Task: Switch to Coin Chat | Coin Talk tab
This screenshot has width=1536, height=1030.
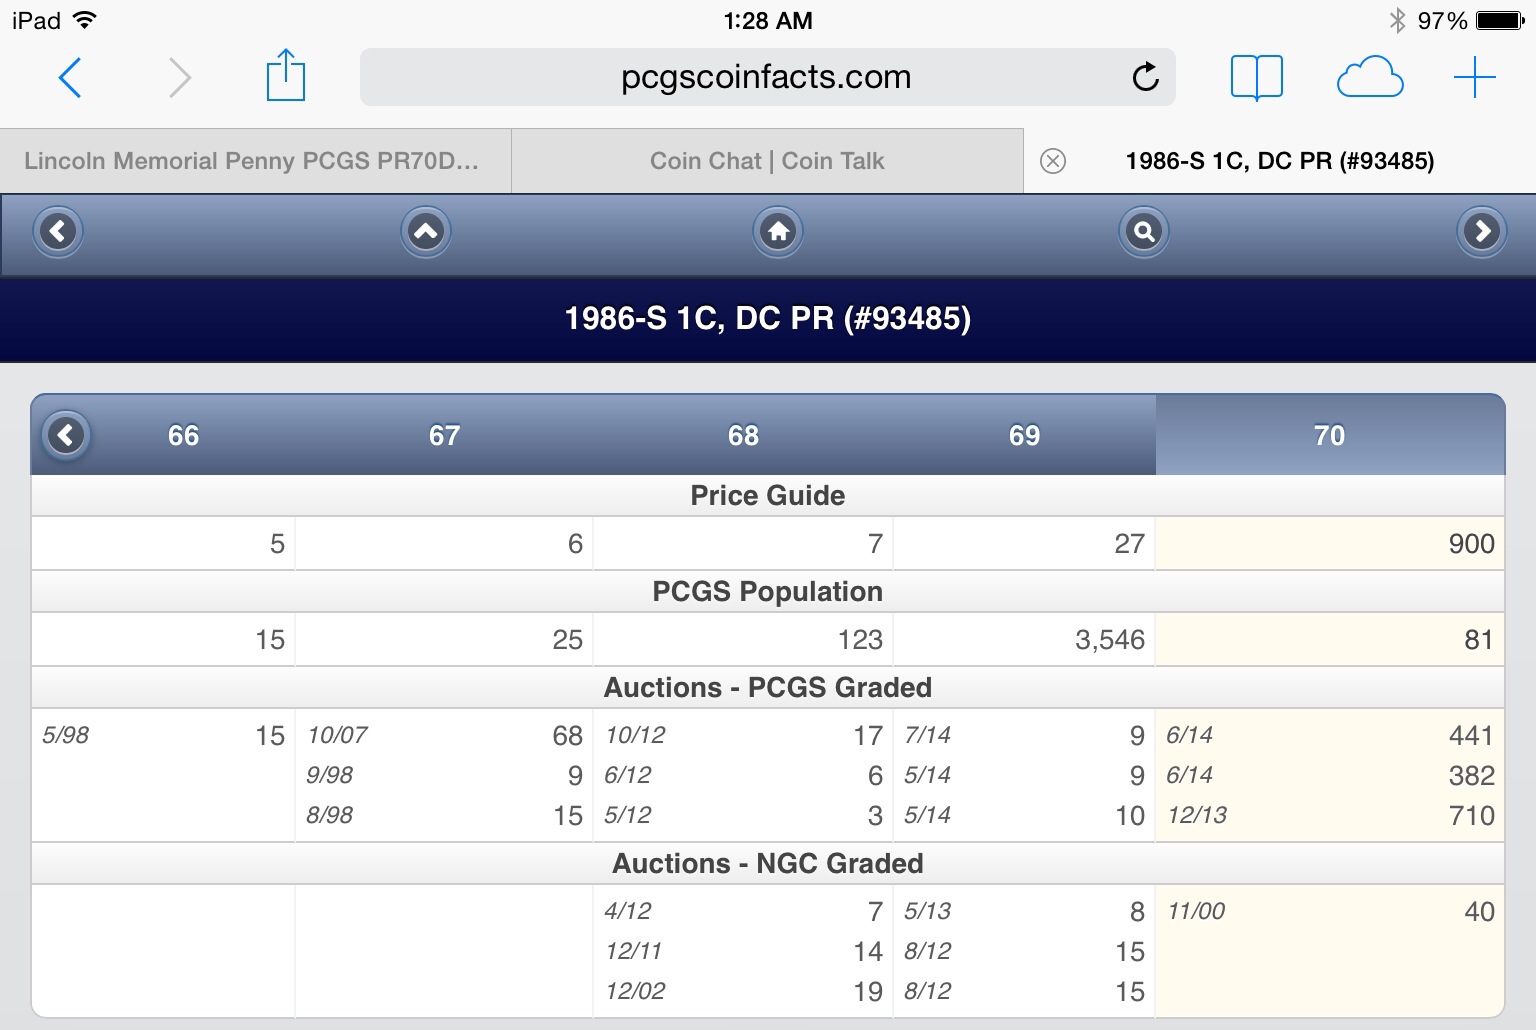Action: 767,161
